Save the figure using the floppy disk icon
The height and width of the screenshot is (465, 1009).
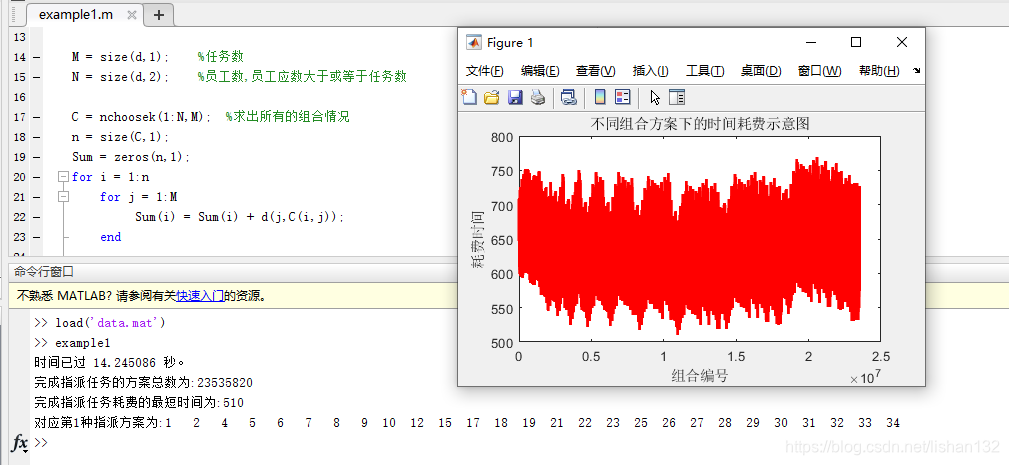point(515,97)
